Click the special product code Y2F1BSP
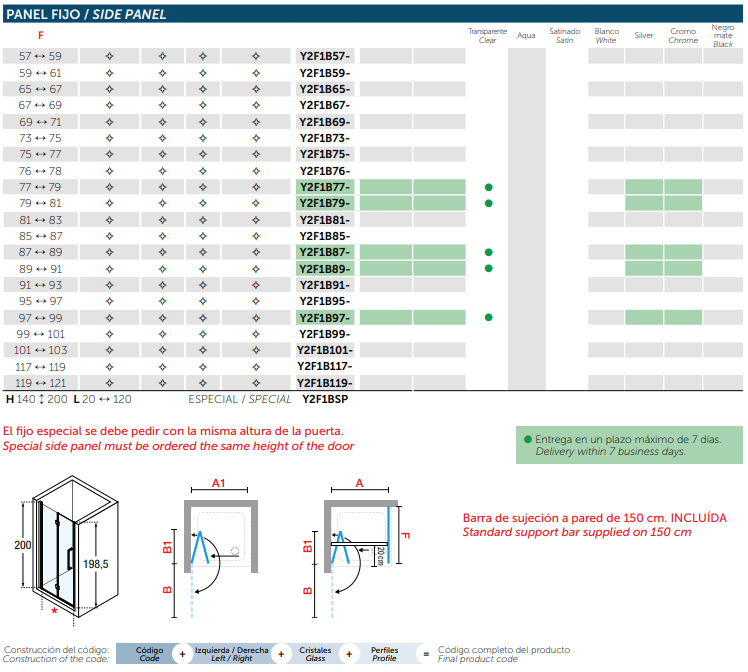This screenshot has height=672, width=748. click(x=325, y=398)
